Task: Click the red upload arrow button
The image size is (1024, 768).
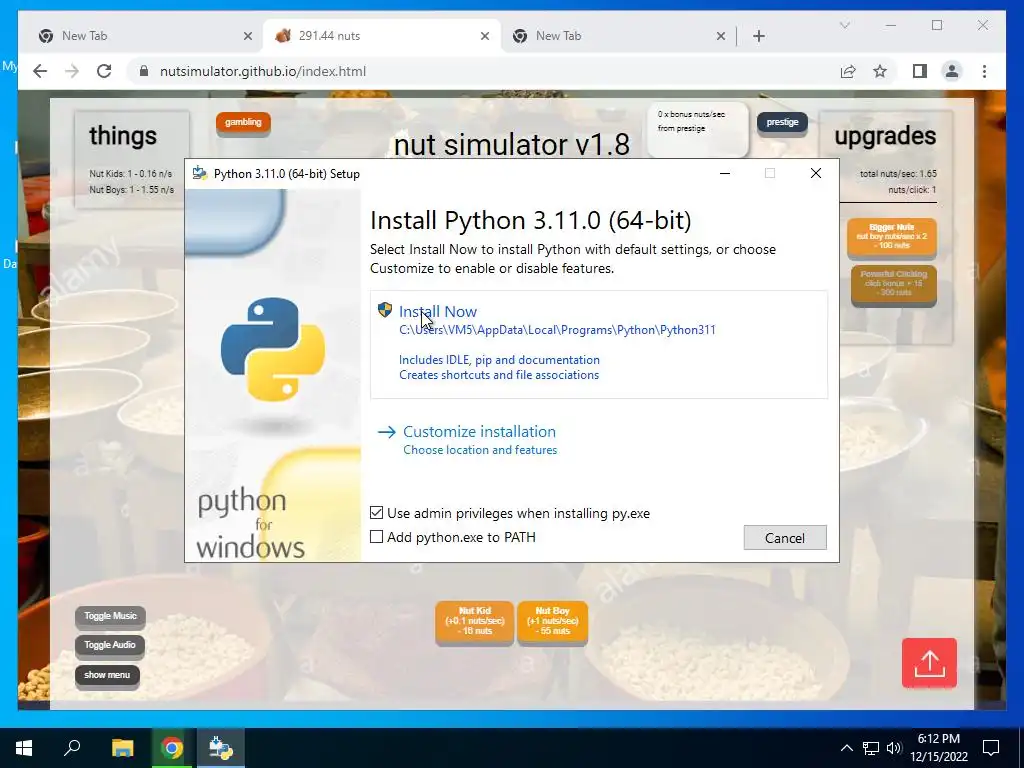Action: (x=929, y=663)
